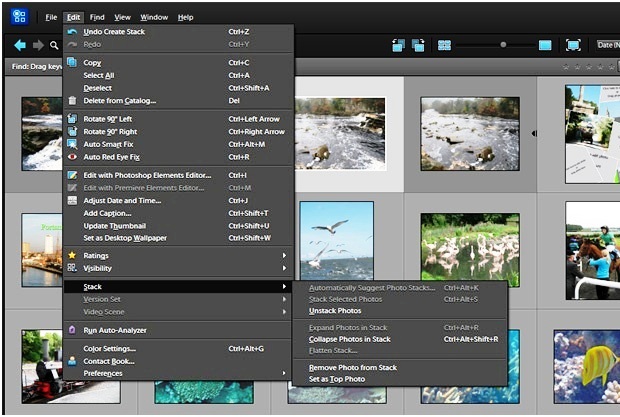Click the Auto Smart Fix icon

(72, 144)
